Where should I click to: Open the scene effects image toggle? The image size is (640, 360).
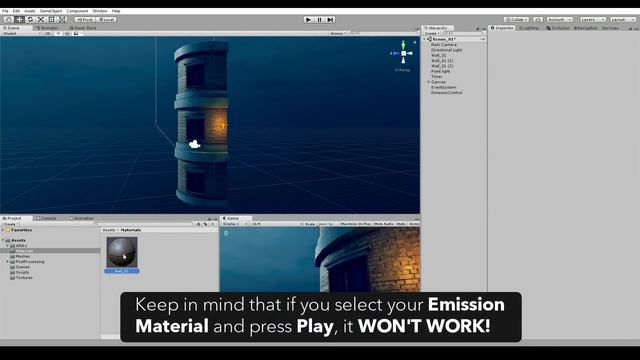[x=76, y=33]
